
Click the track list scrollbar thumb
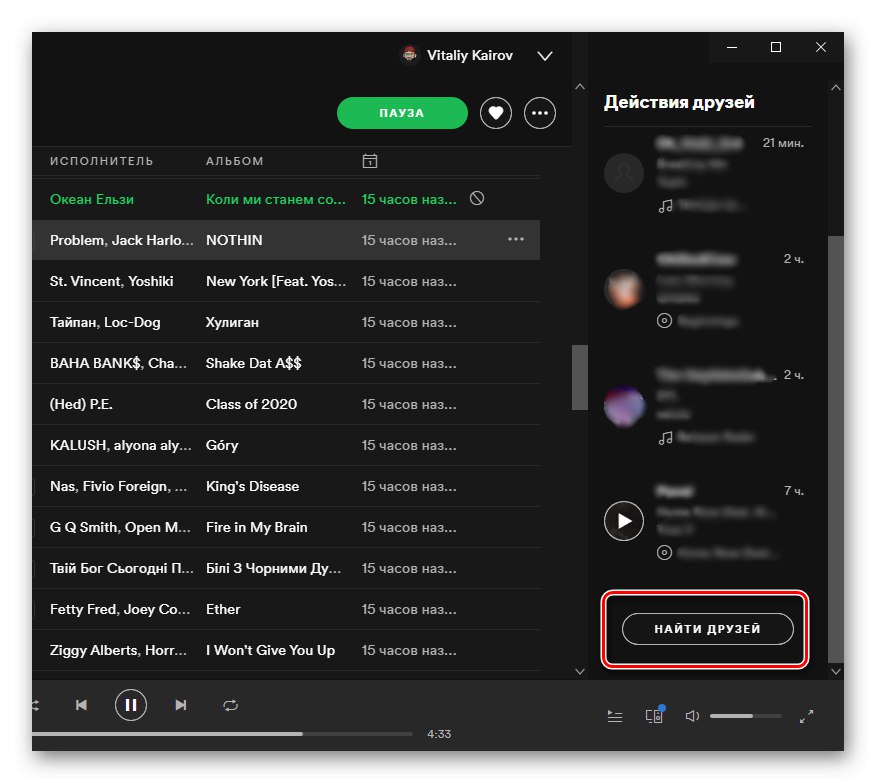(580, 377)
